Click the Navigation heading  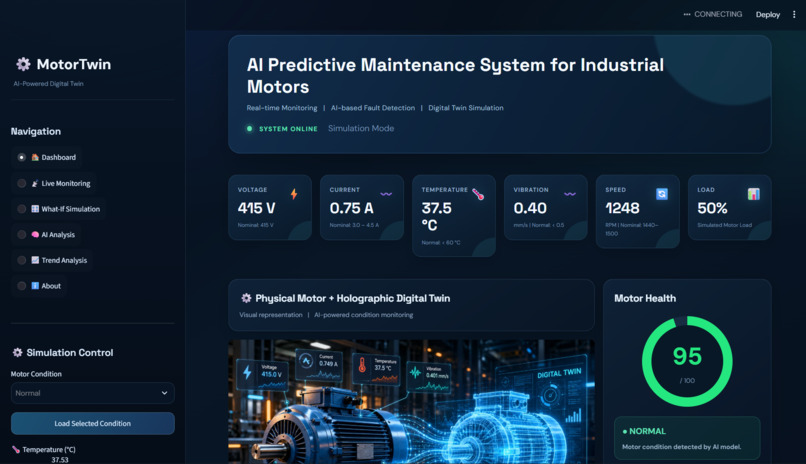click(35, 132)
